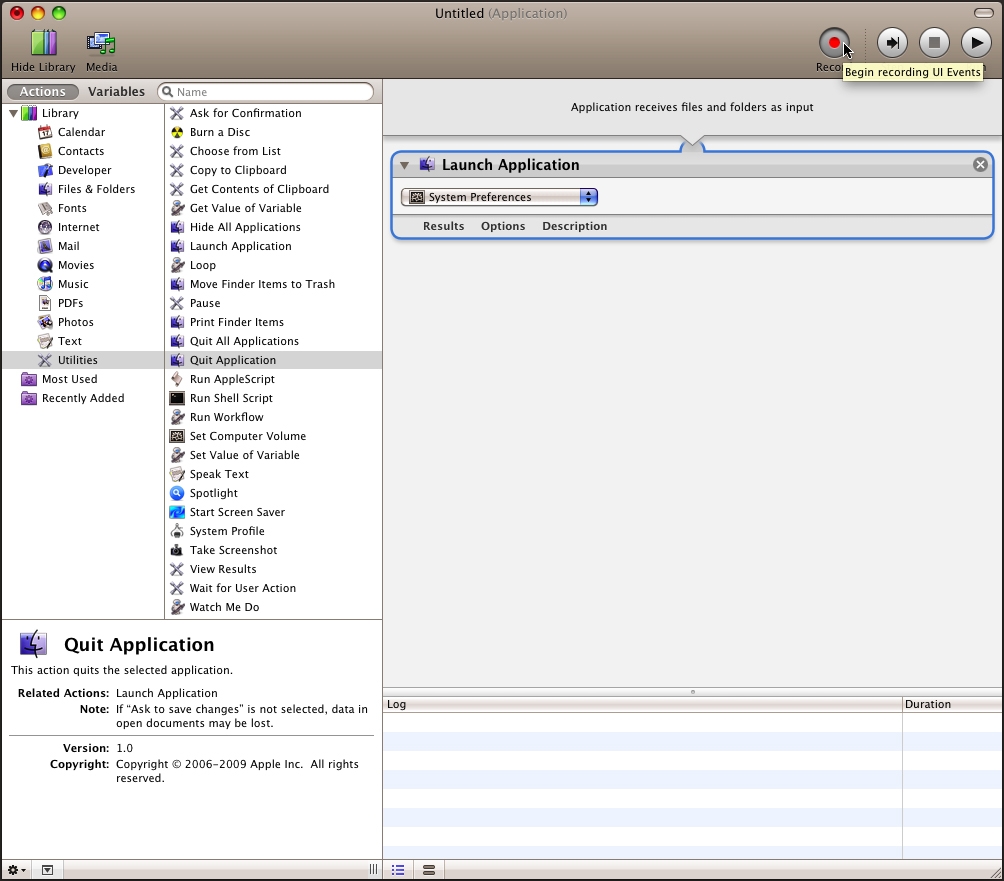Select the Actions tab
Screen dimensions: 1004x881
tap(43, 92)
